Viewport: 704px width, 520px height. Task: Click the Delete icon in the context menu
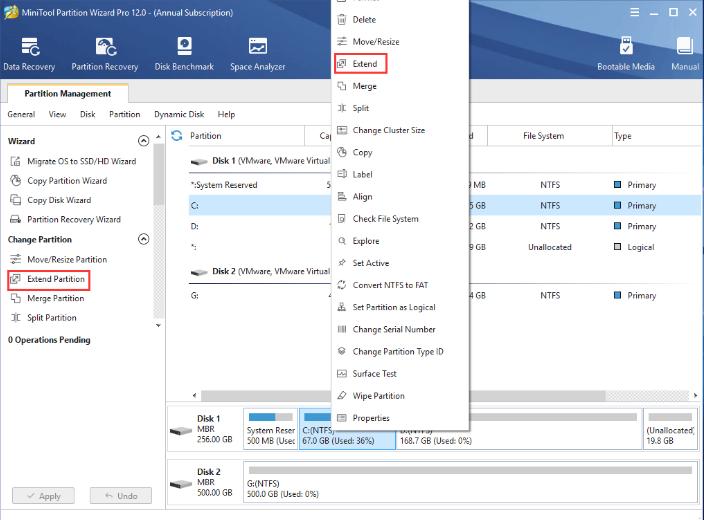(x=342, y=19)
